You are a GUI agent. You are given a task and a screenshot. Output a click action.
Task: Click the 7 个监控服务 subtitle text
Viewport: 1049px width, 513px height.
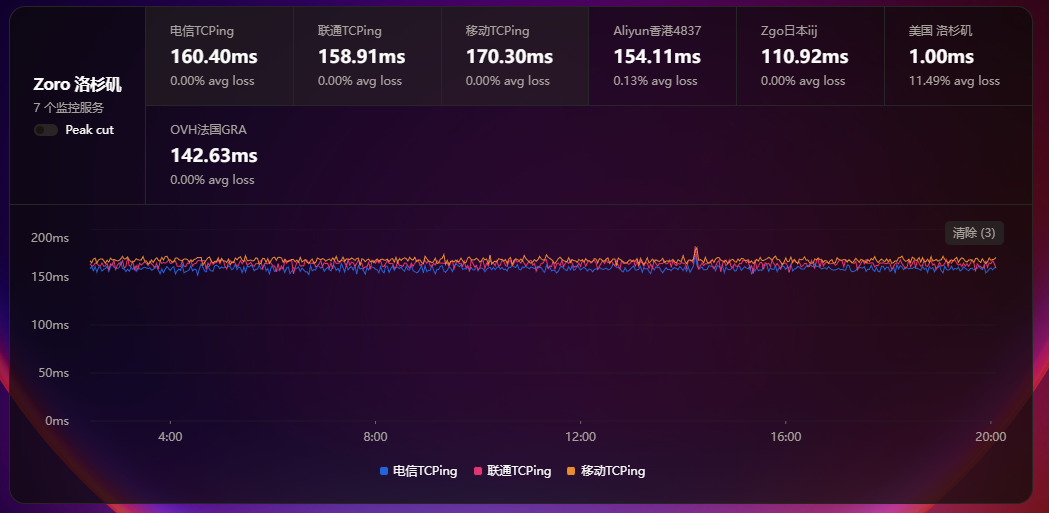(x=68, y=108)
